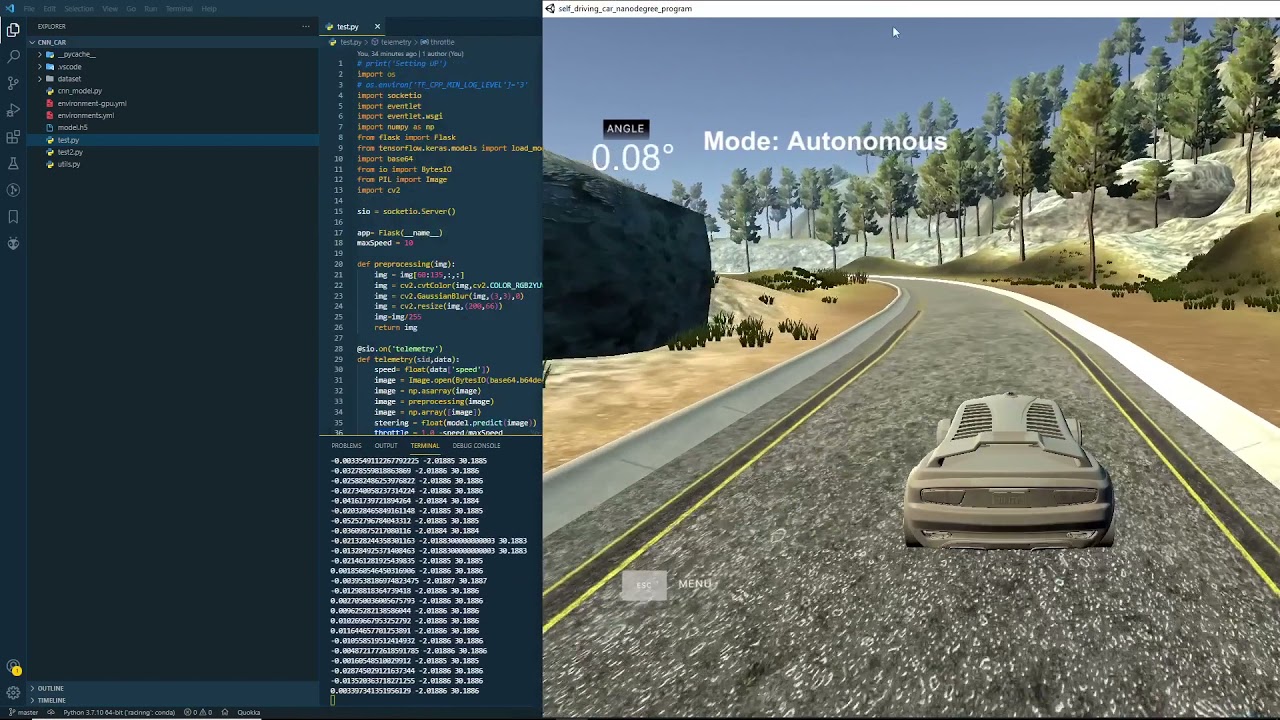This screenshot has width=1280, height=720.
Task: Click the cloud sync changes status icon
Action: click(x=50, y=712)
